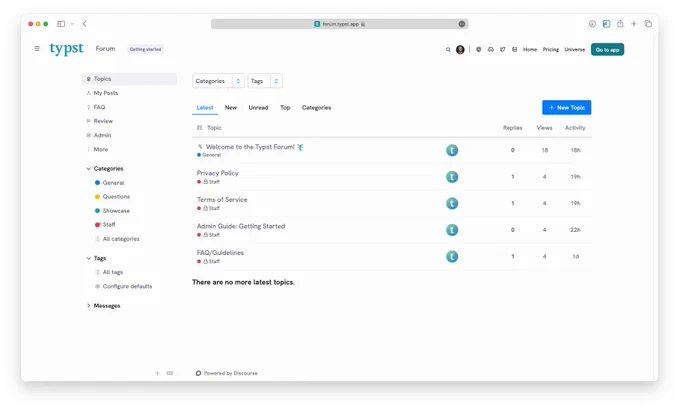
Task: Open the user profile avatar menu
Action: [460, 49]
